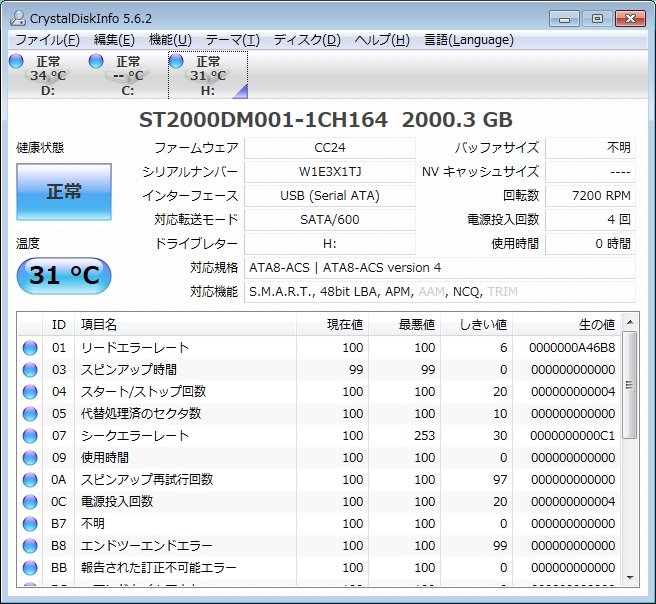Image resolution: width=656 pixels, height=604 pixels.
Task: Click the 生の値 column header
Action: 566,325
